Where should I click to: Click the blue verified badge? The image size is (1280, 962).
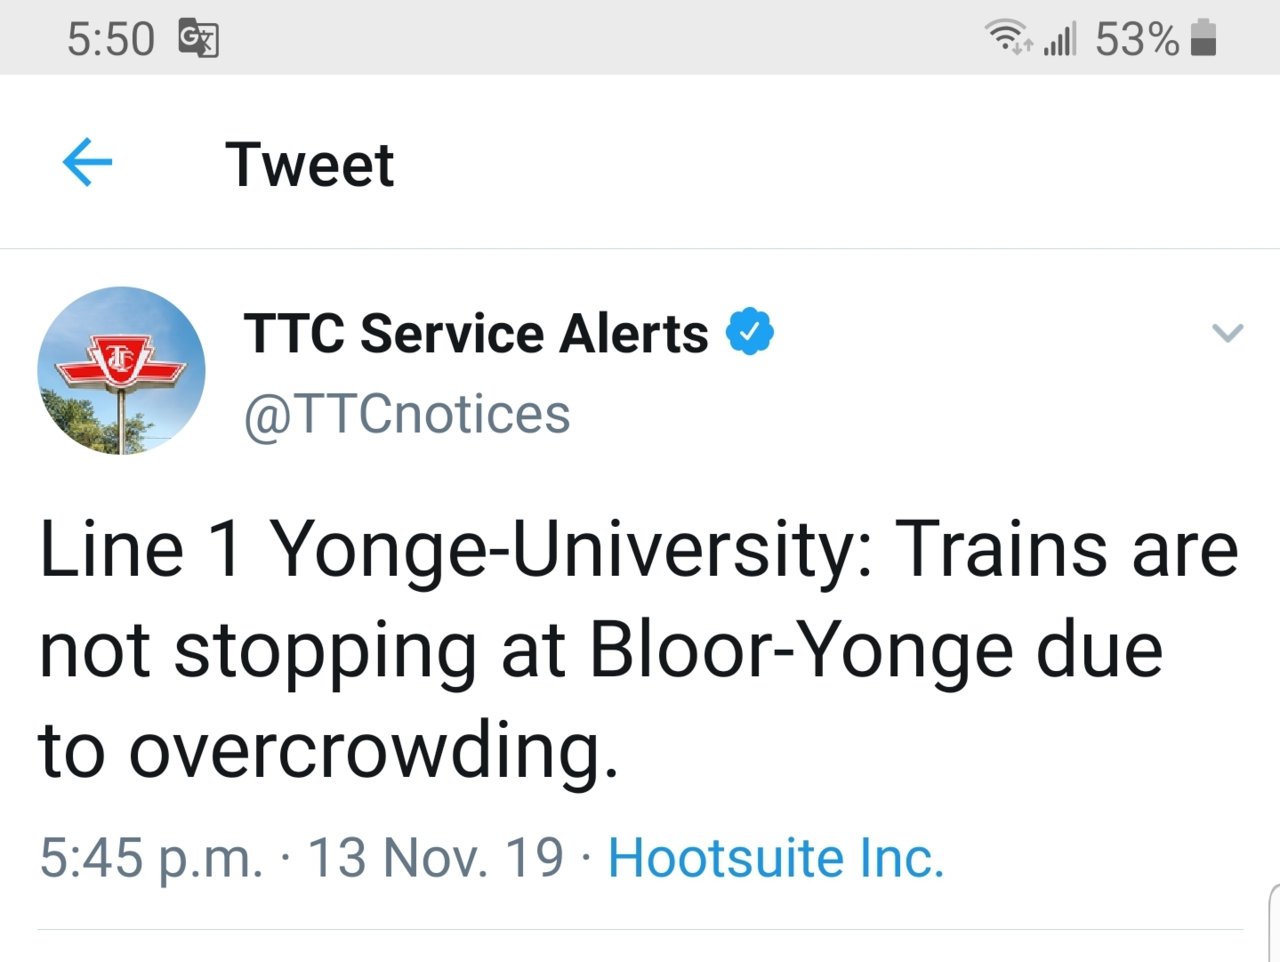tap(749, 332)
